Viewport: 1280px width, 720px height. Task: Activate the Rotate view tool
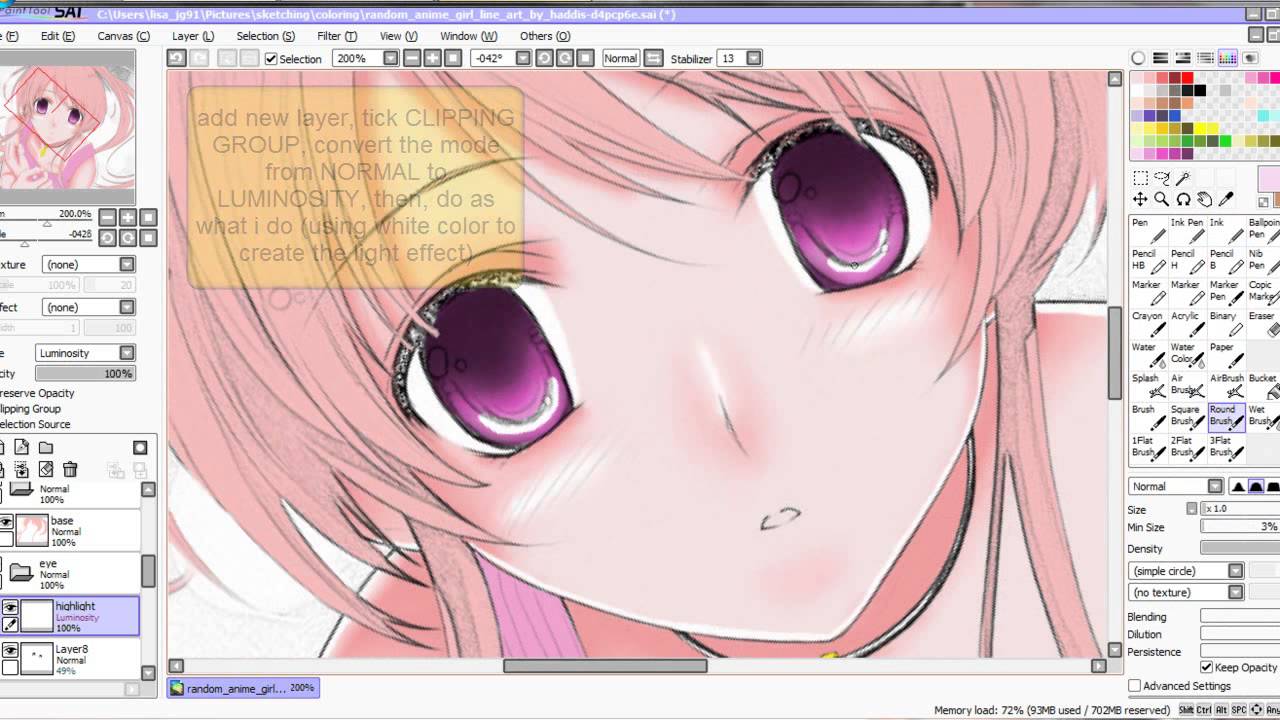1184,200
